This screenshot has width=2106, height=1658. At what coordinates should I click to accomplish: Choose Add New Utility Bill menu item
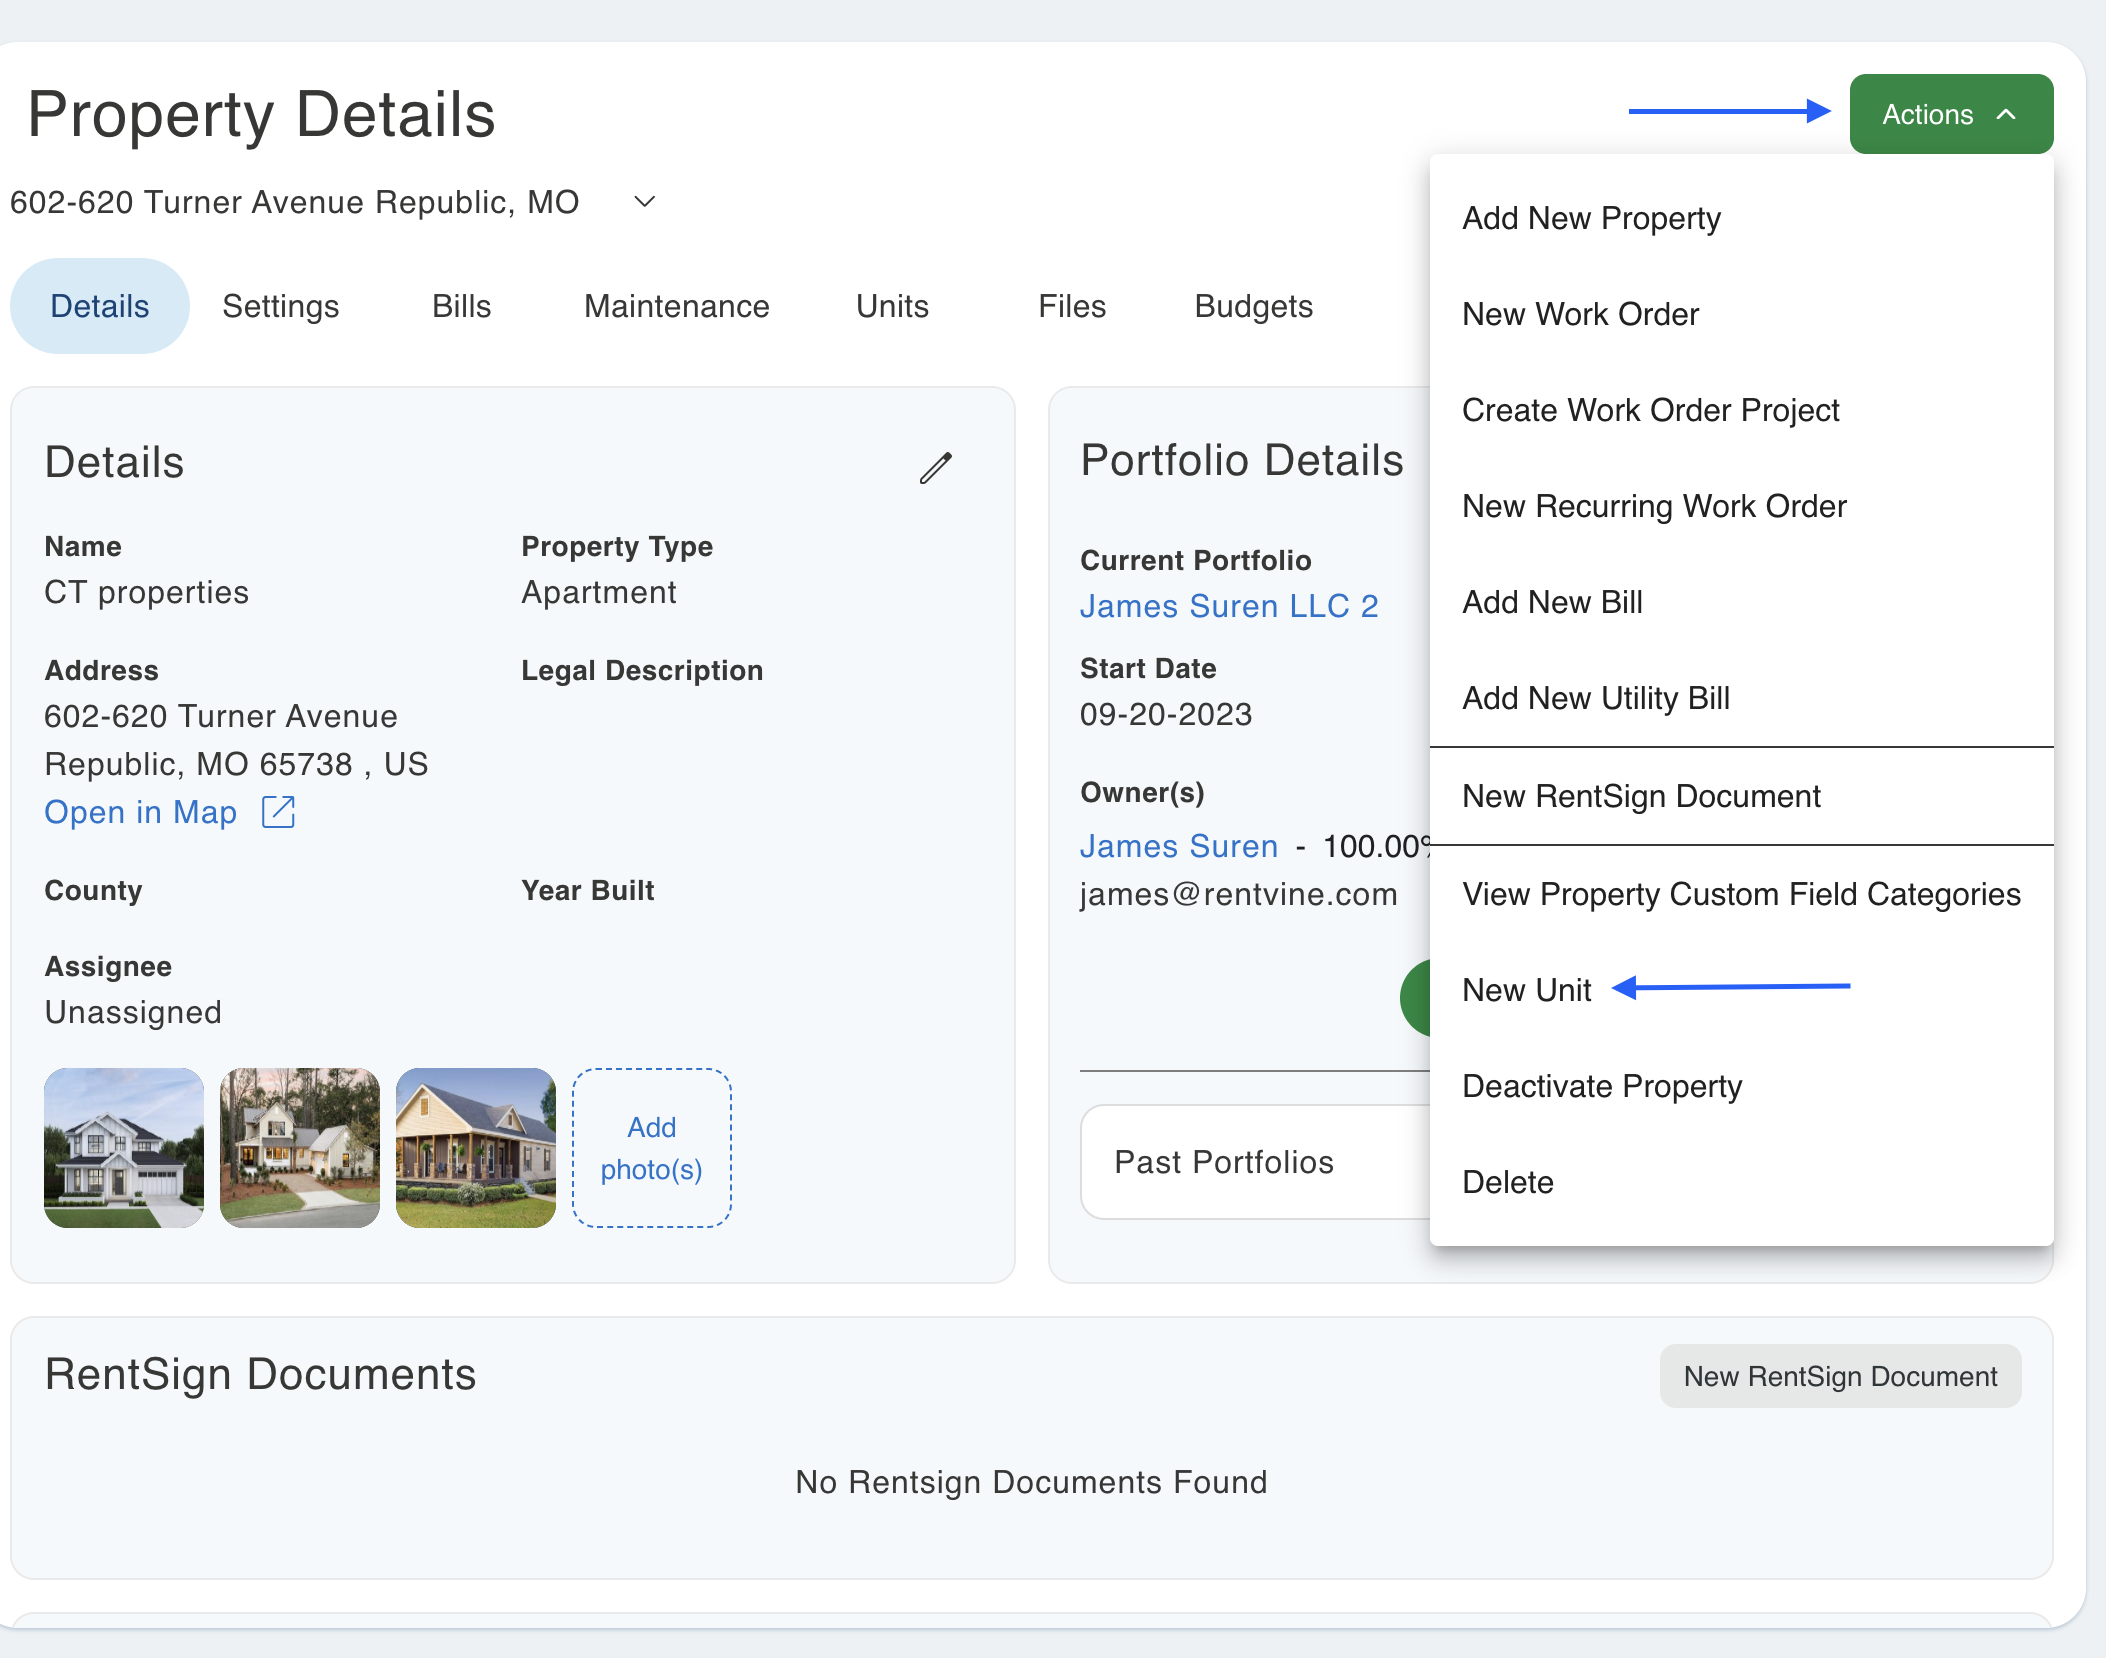(1595, 698)
